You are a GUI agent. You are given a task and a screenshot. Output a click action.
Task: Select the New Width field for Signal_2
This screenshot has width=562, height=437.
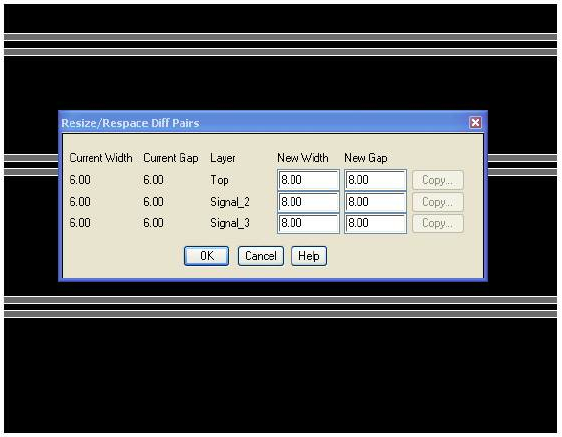pos(308,202)
